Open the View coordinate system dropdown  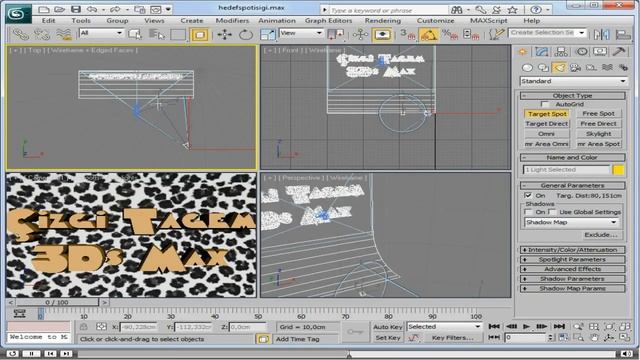coord(301,33)
